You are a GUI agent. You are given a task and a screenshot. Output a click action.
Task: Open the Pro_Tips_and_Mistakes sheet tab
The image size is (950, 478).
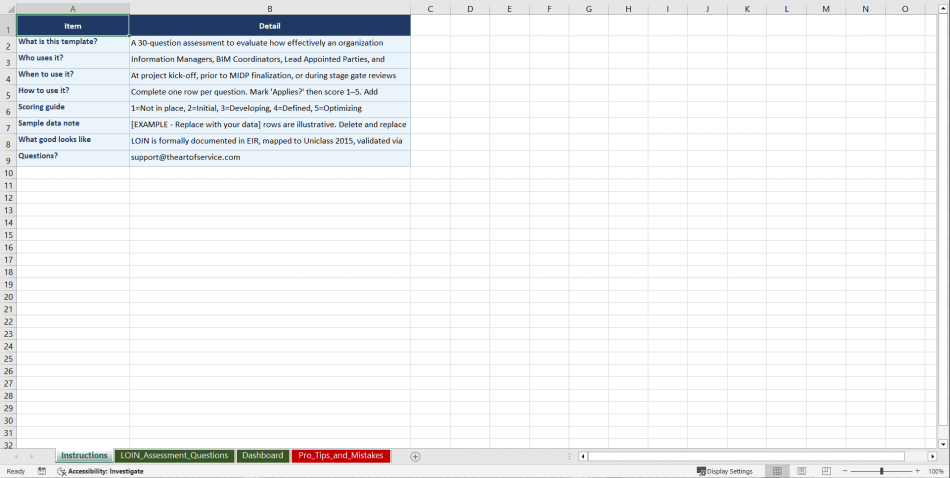click(340, 456)
